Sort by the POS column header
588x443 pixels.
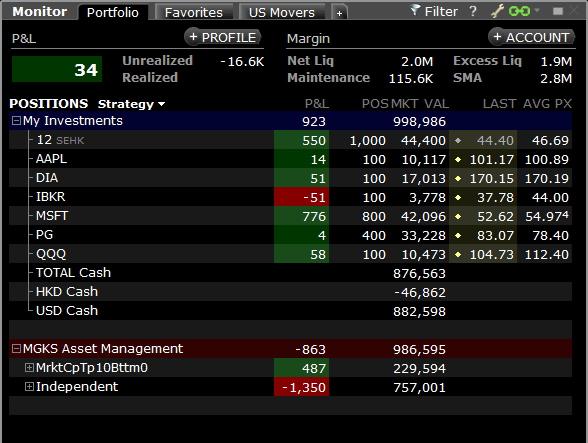tap(375, 104)
